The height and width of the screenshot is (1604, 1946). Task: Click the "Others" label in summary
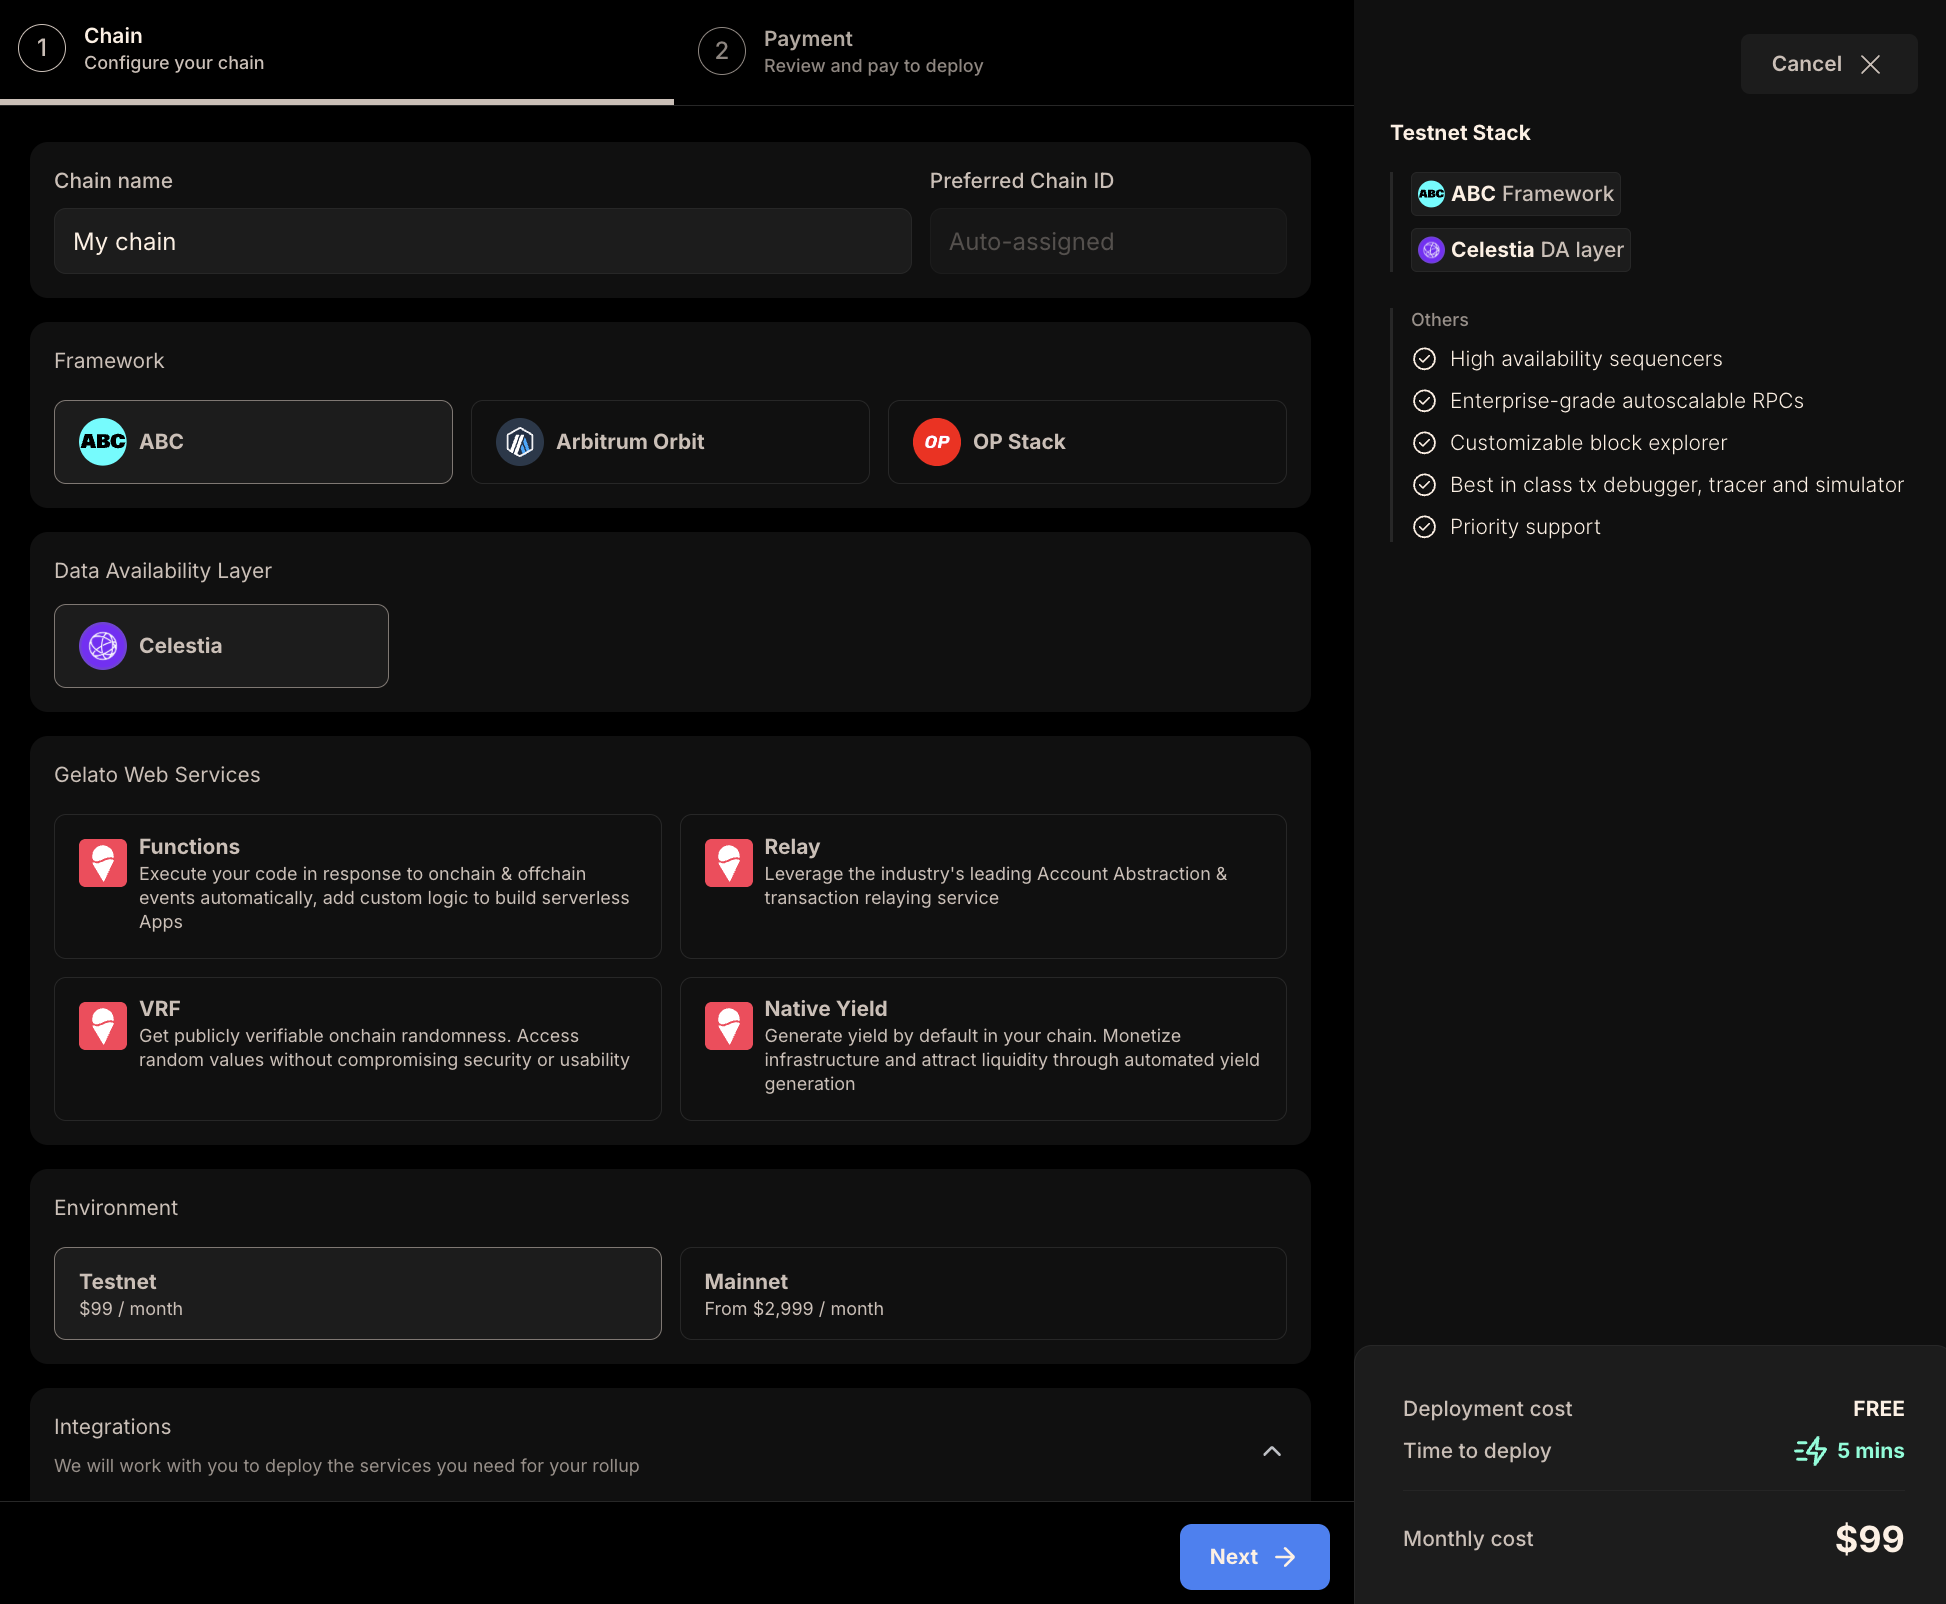[x=1440, y=320]
